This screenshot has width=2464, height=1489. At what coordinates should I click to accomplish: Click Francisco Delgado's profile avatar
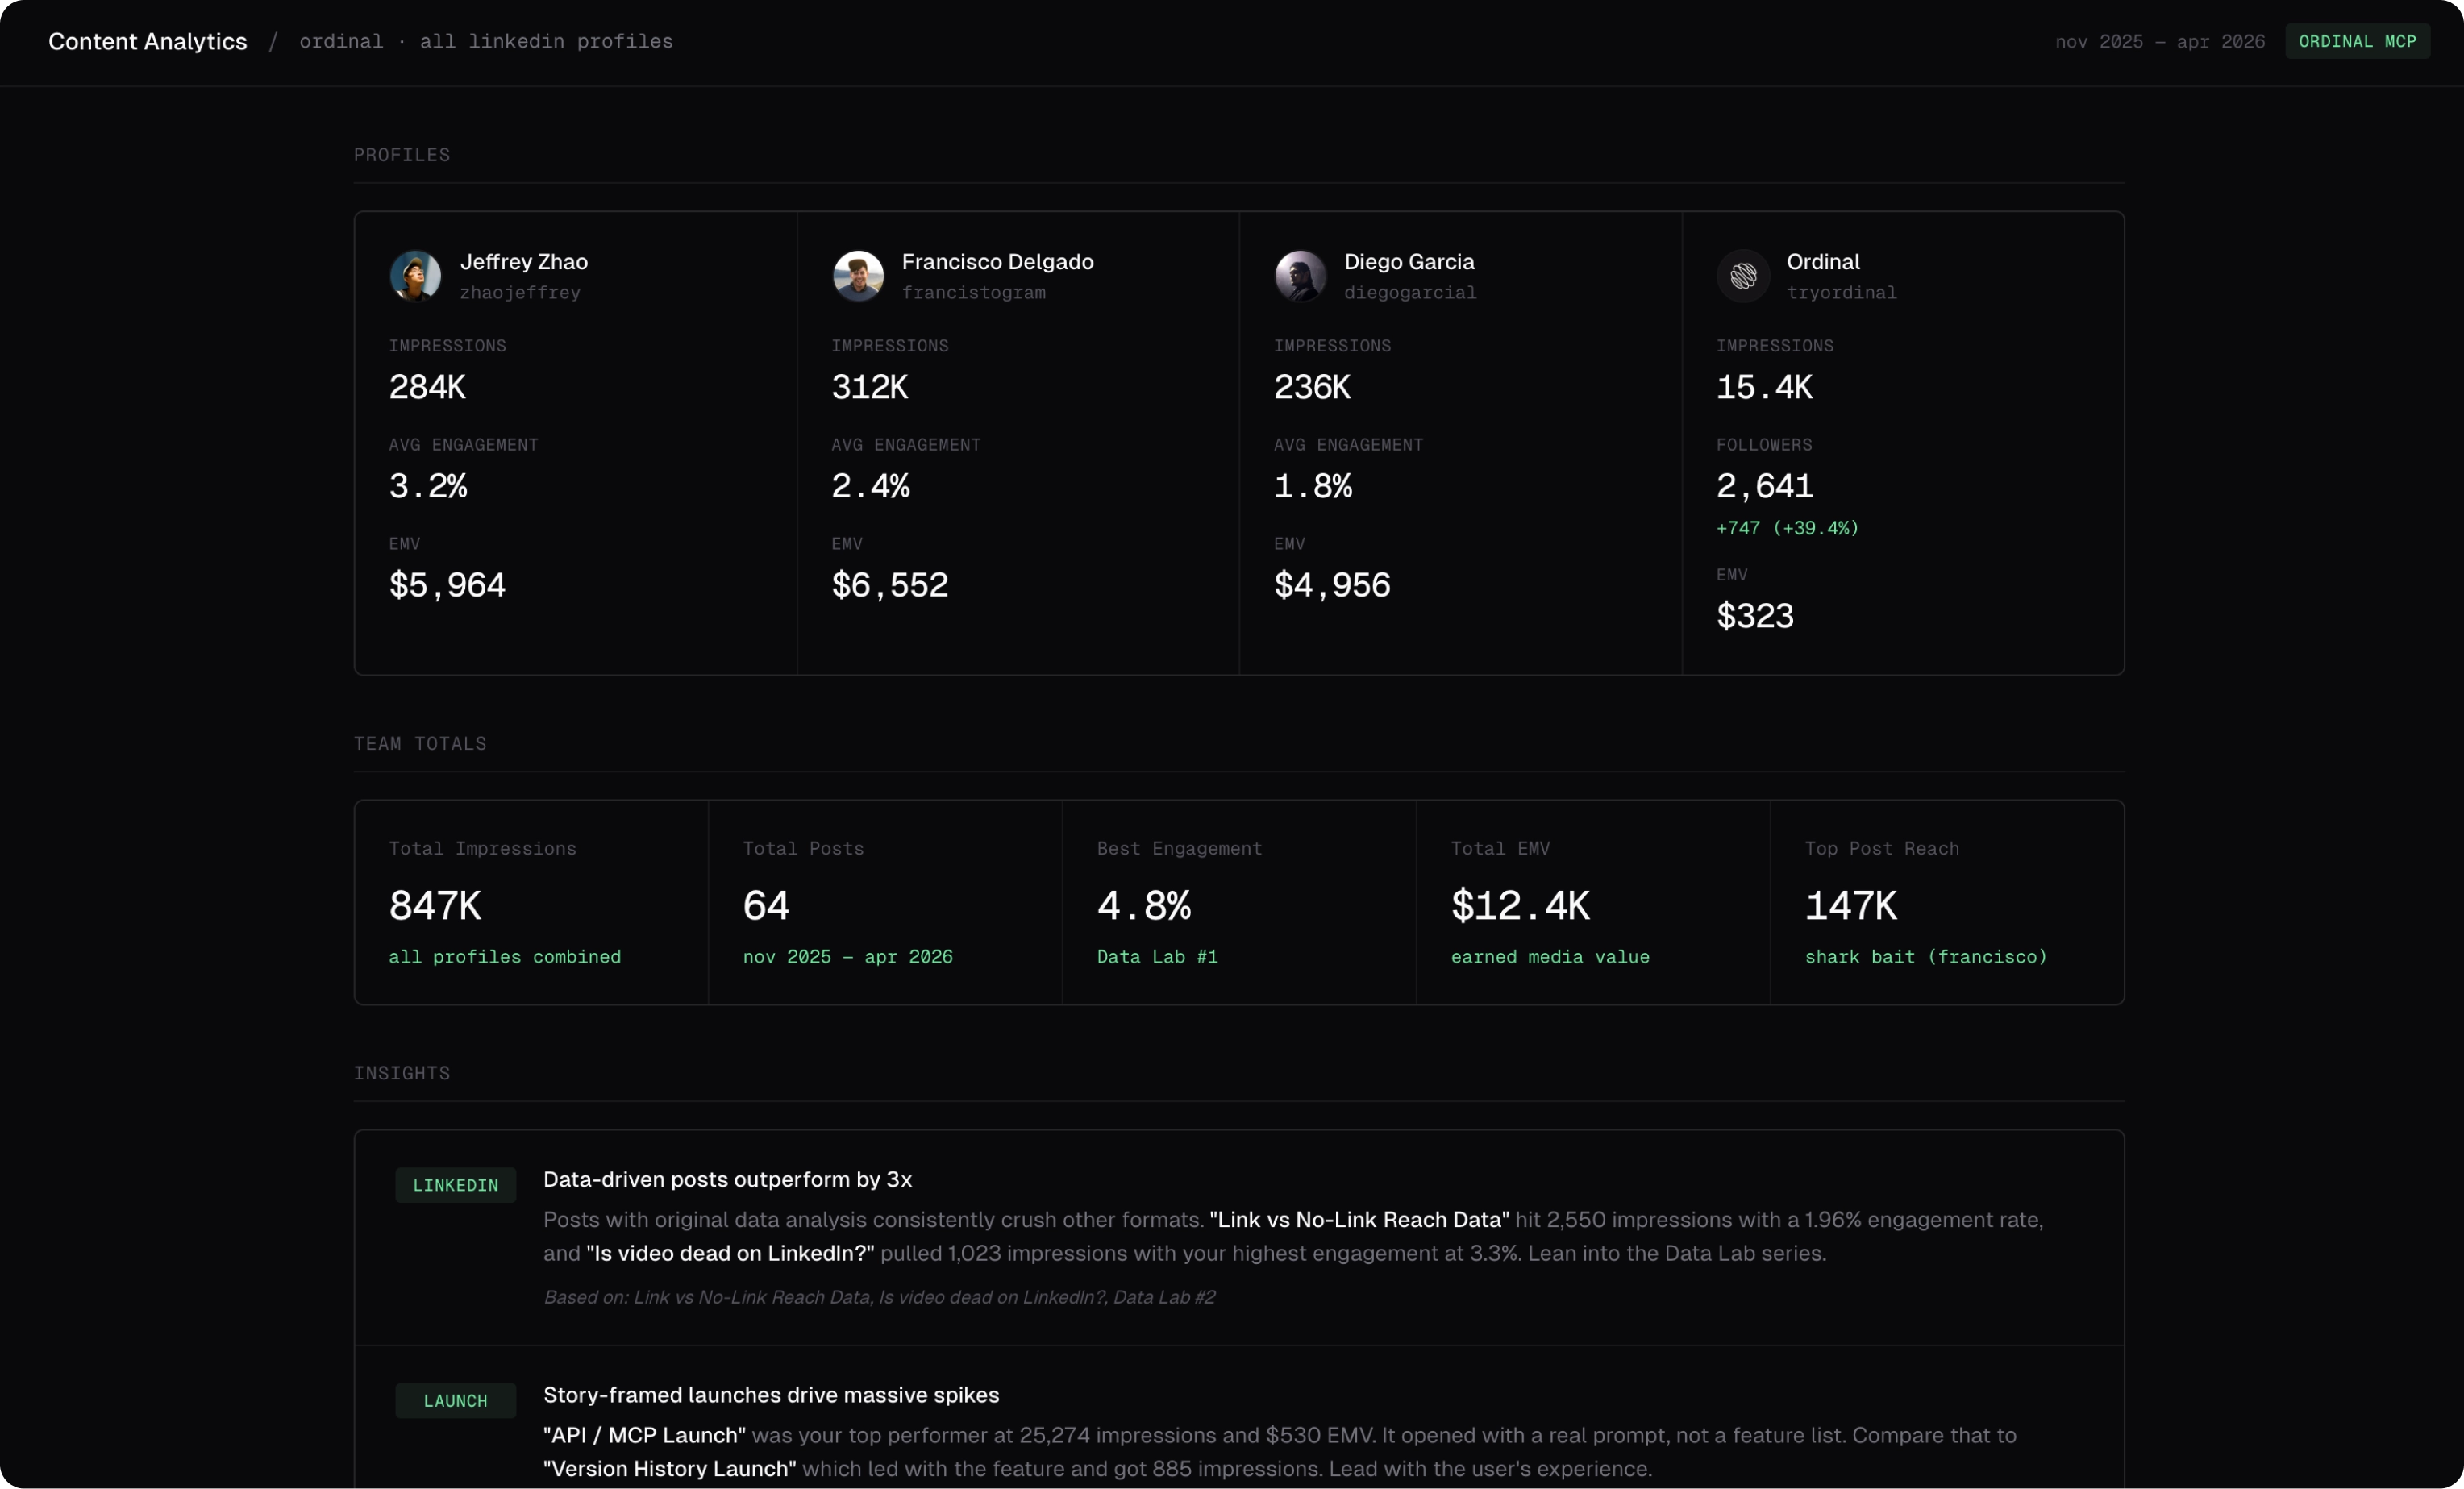pyautogui.click(x=858, y=276)
